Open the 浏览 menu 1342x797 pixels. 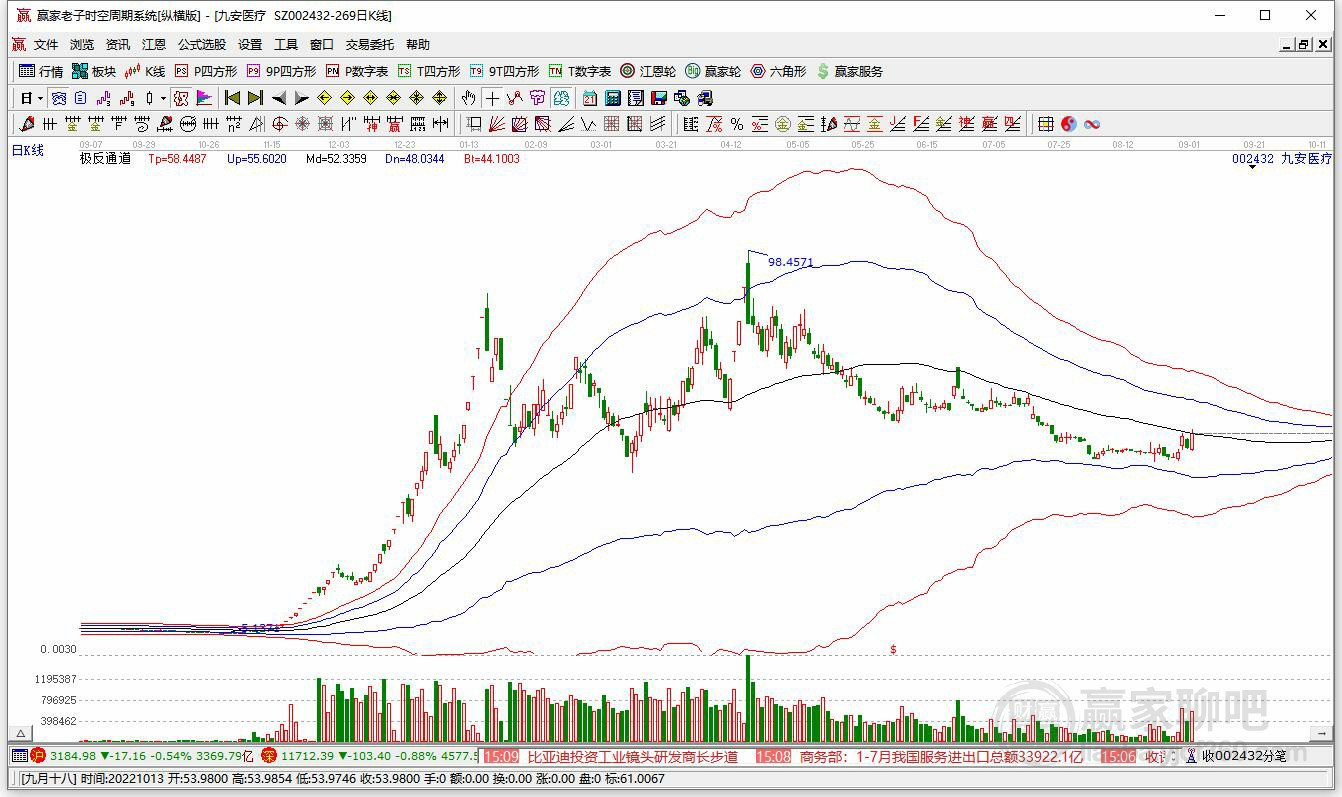click(82, 45)
